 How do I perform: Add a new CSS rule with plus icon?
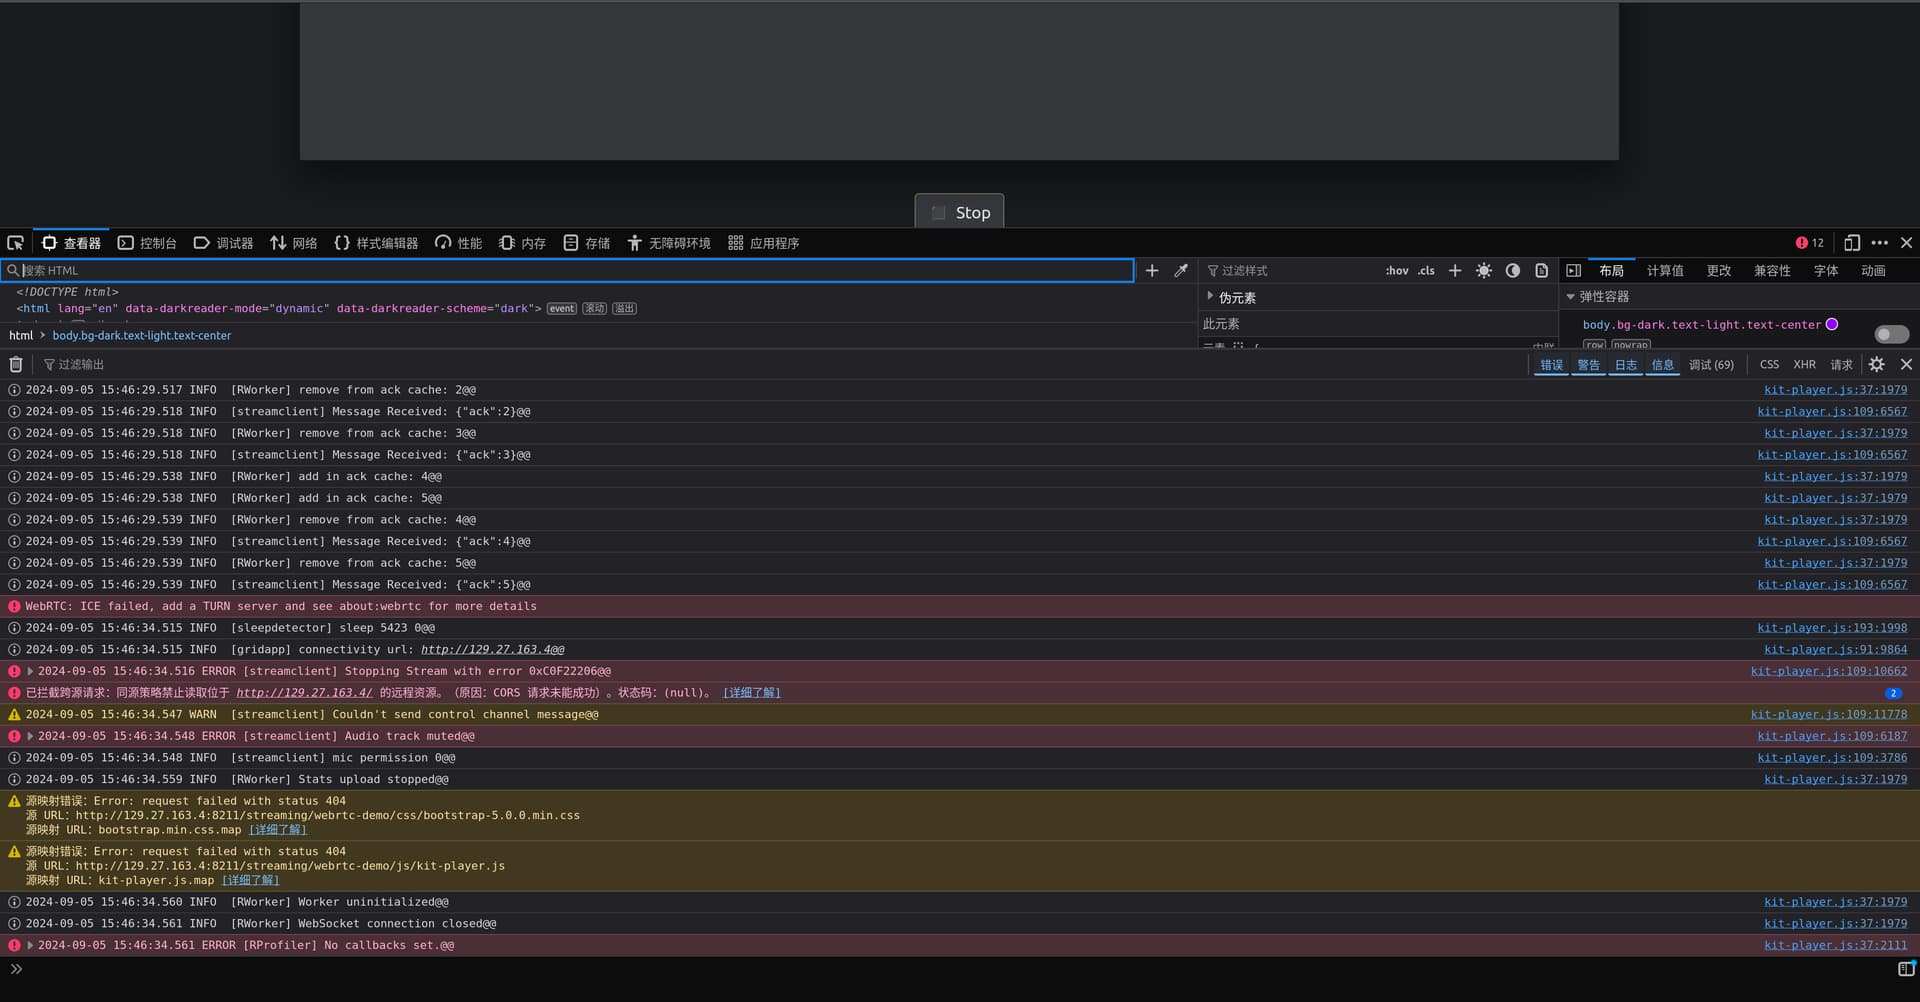click(x=1455, y=270)
